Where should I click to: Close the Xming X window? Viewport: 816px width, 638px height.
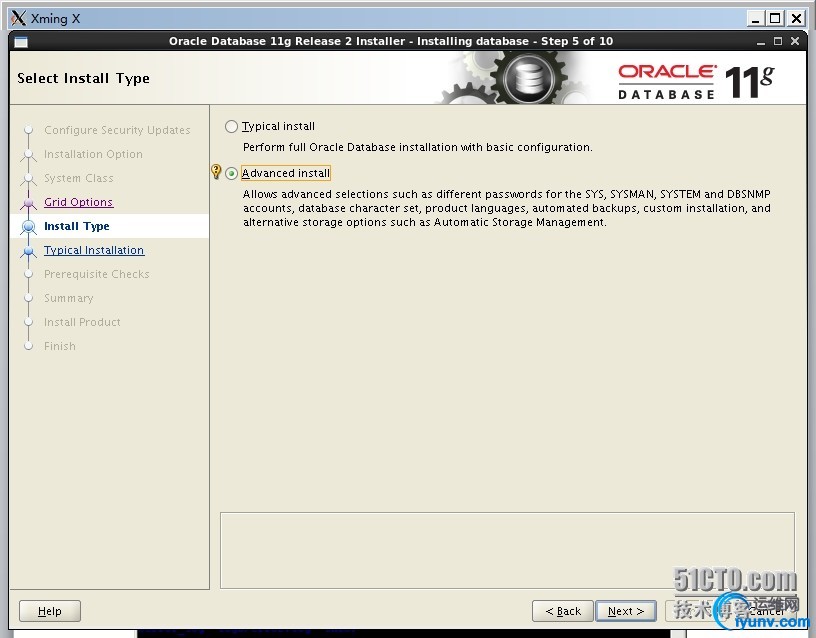click(x=796, y=19)
